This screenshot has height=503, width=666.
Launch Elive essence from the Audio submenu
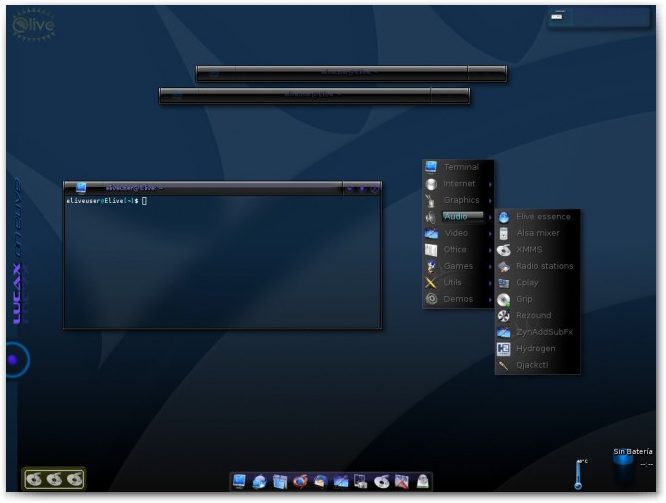[543, 216]
